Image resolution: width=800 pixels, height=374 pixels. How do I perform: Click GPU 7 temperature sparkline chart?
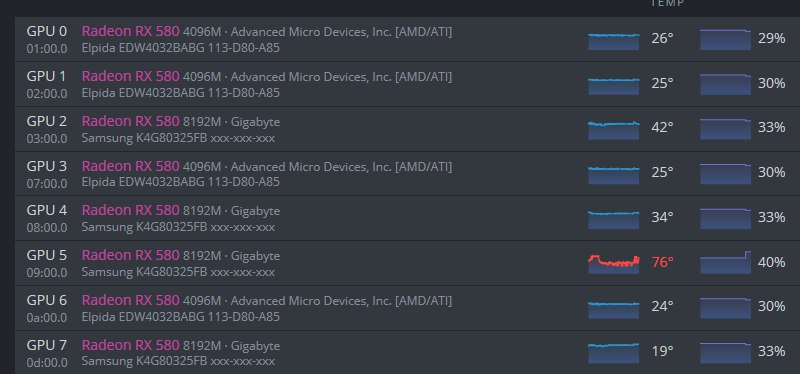613,353
